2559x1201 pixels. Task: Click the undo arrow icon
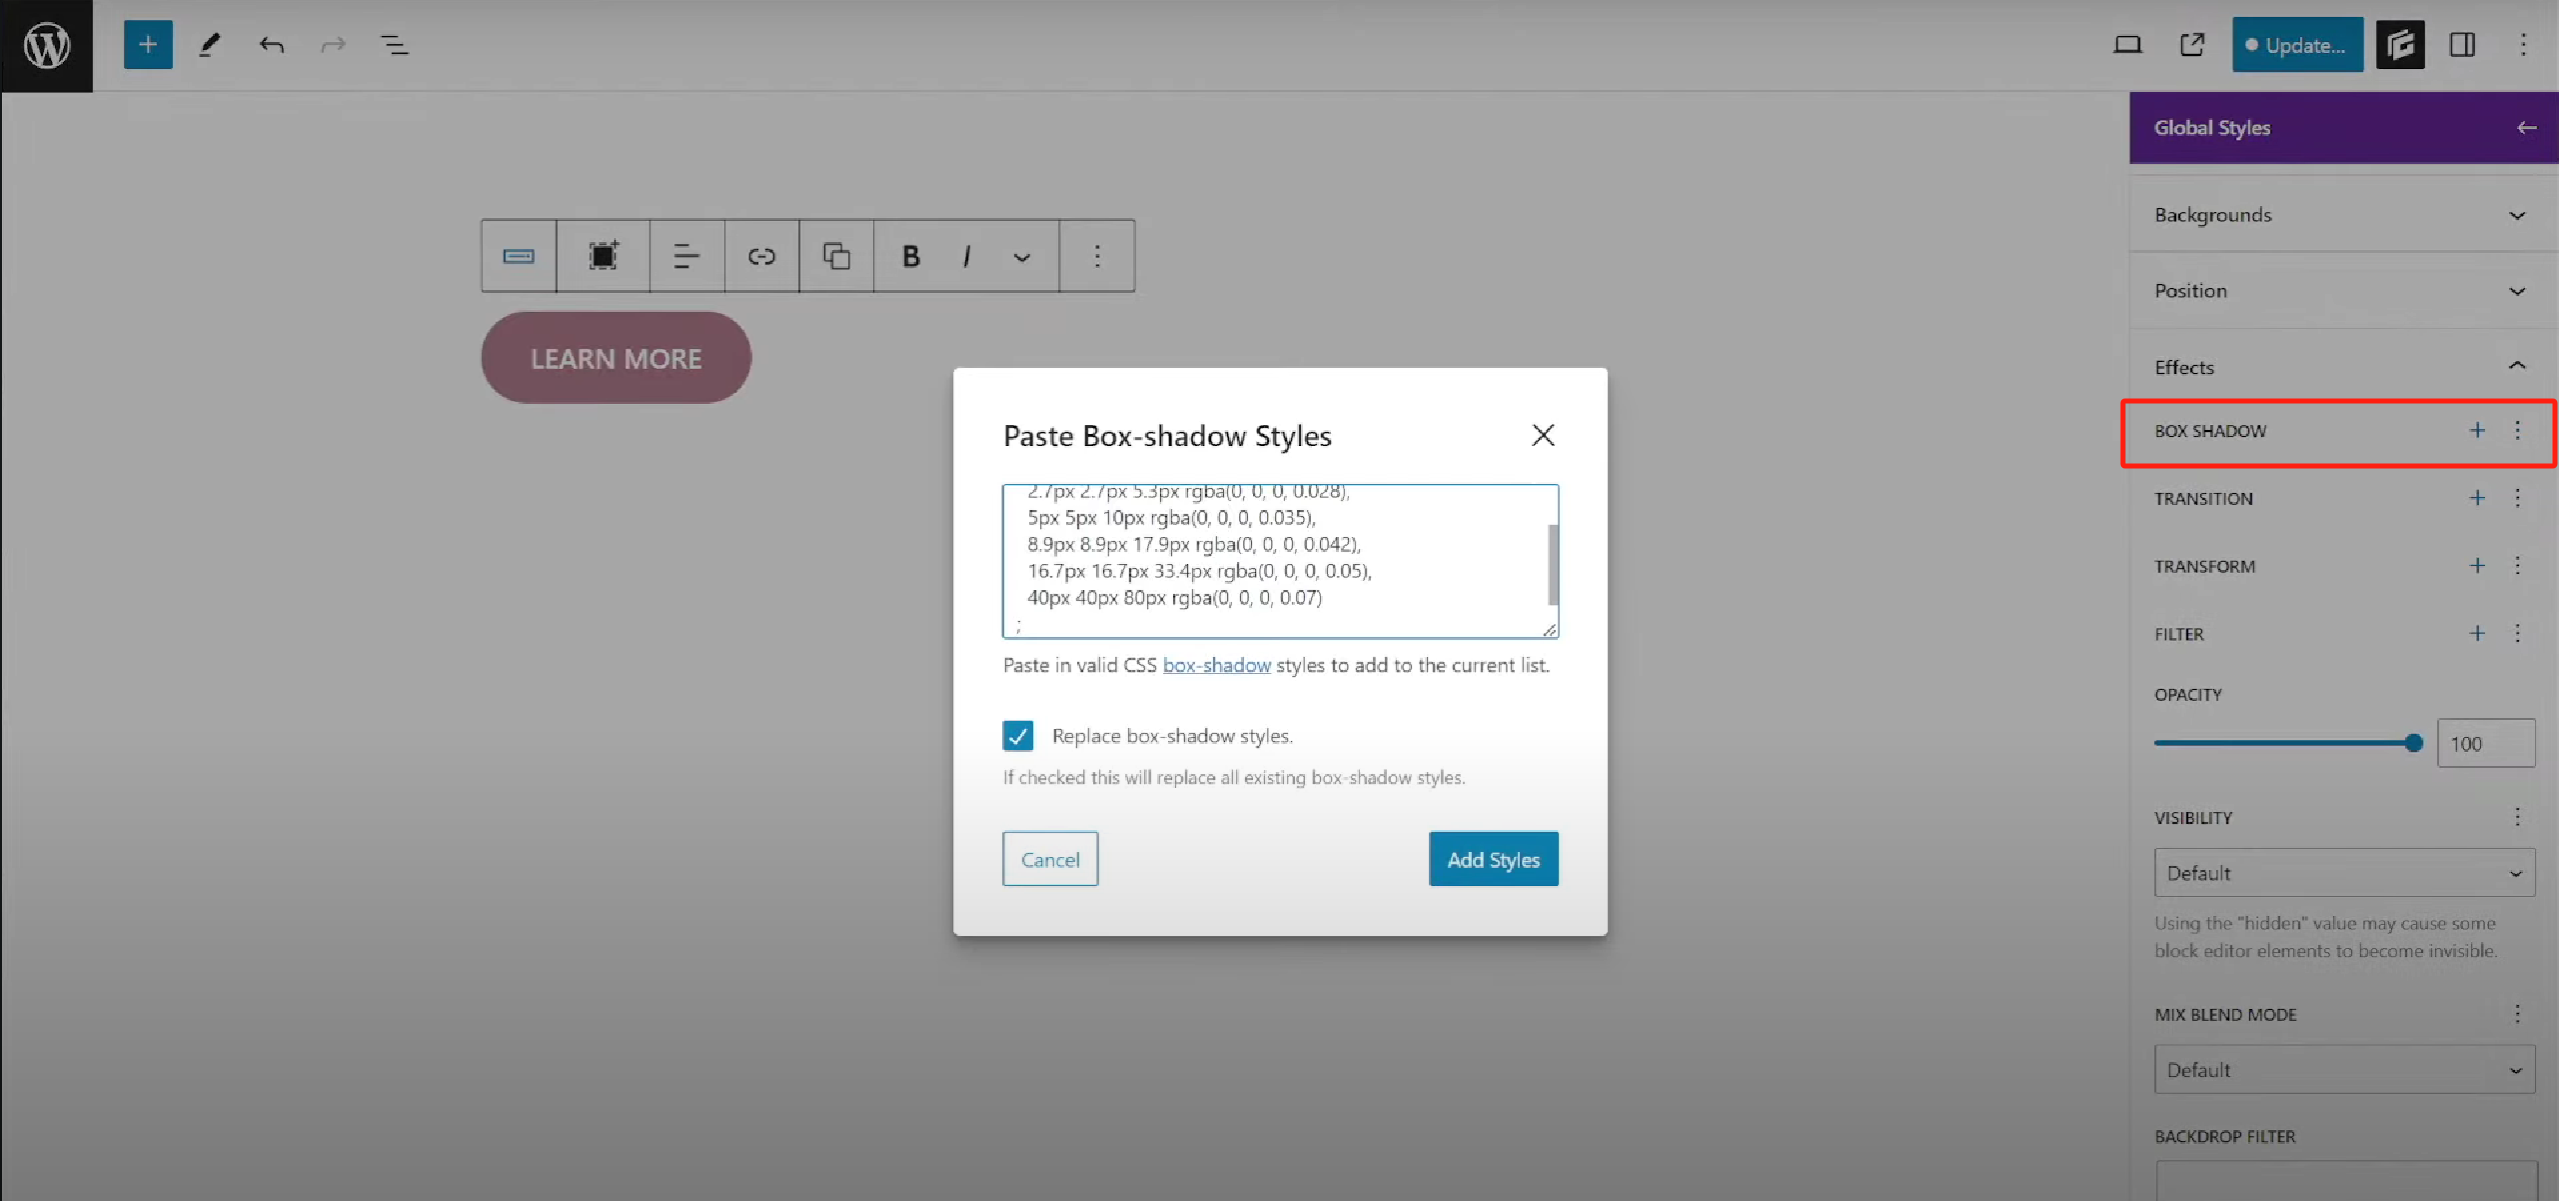coord(271,45)
